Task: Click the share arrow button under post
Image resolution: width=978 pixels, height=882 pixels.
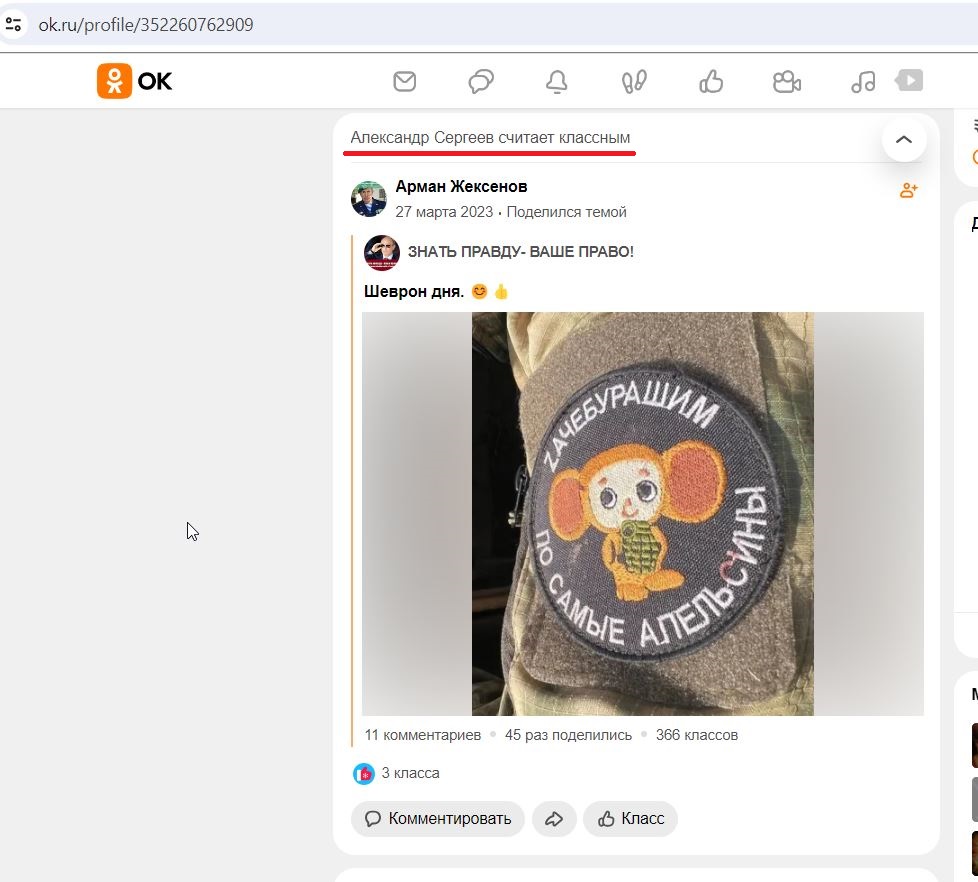Action: click(x=554, y=819)
